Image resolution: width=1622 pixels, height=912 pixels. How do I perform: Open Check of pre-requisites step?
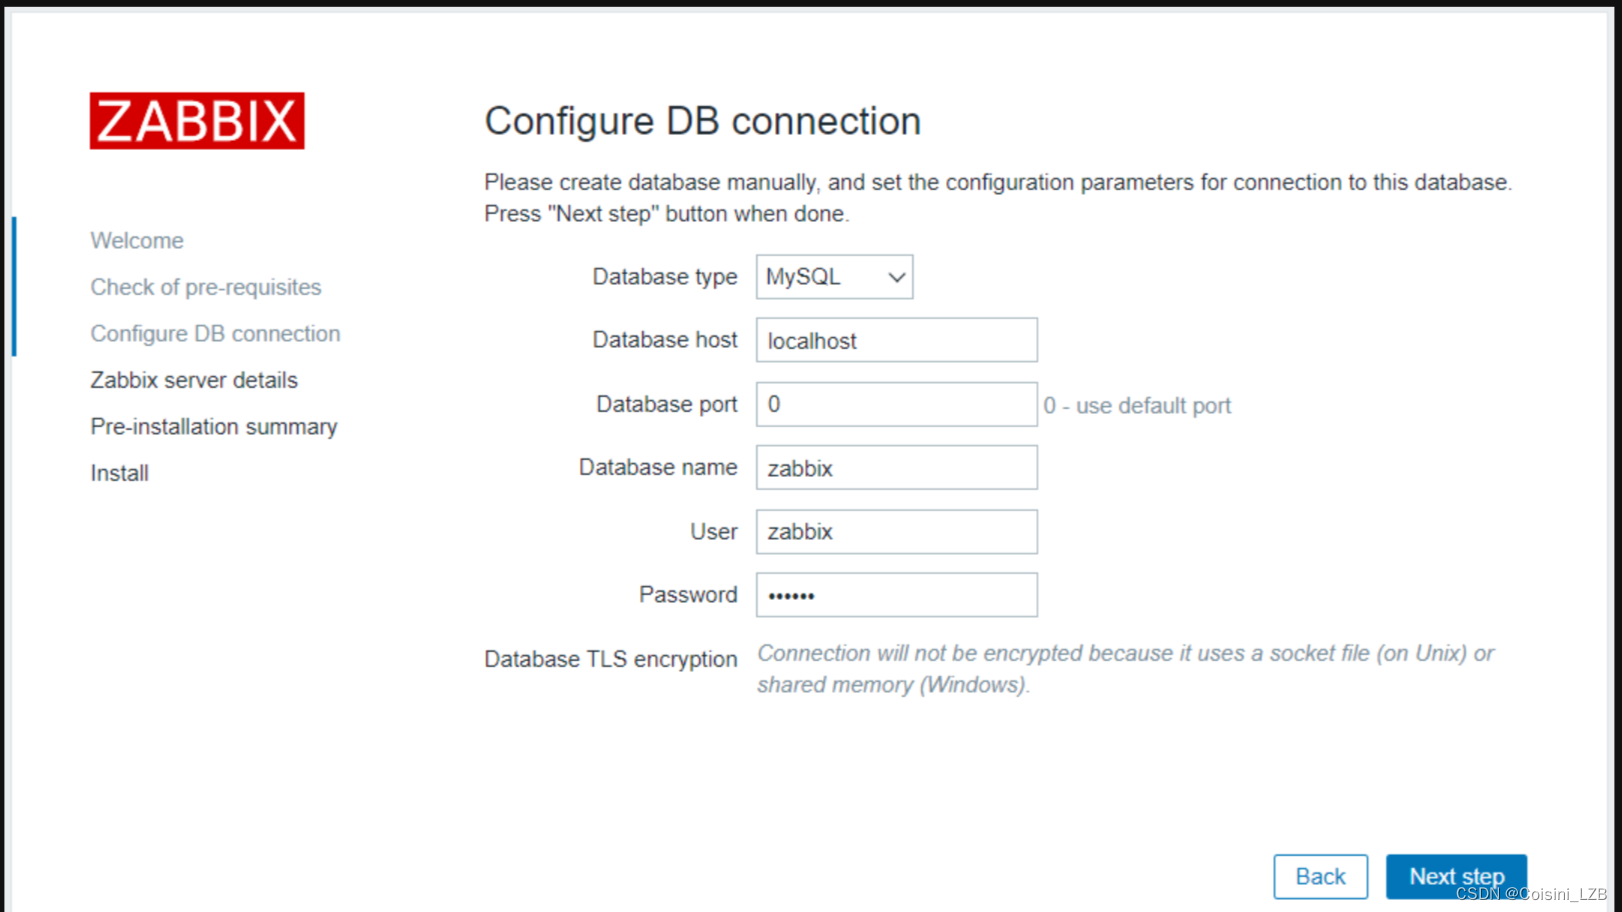[x=206, y=287]
